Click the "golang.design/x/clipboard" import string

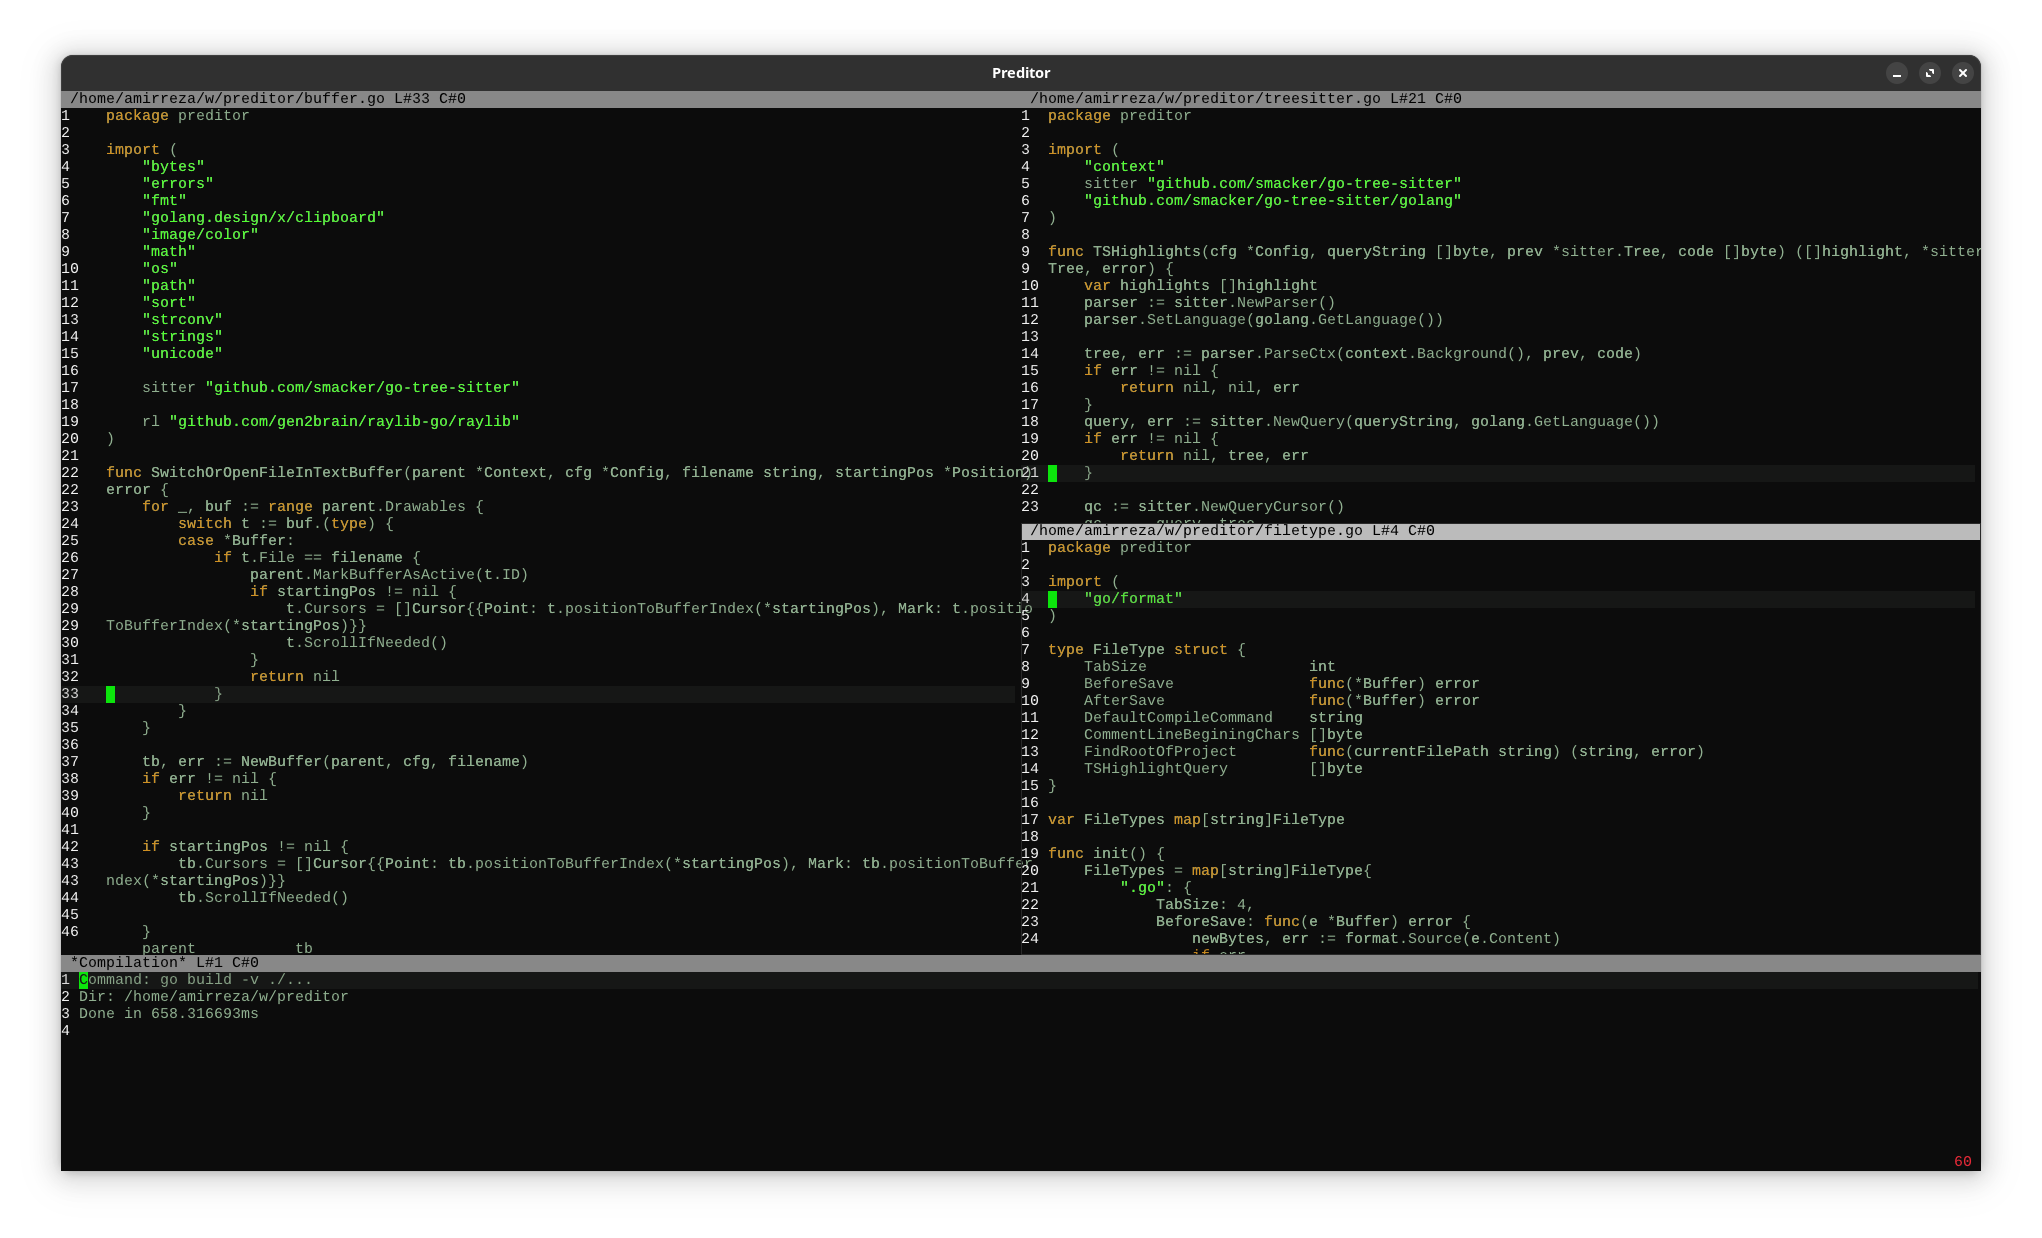(263, 218)
